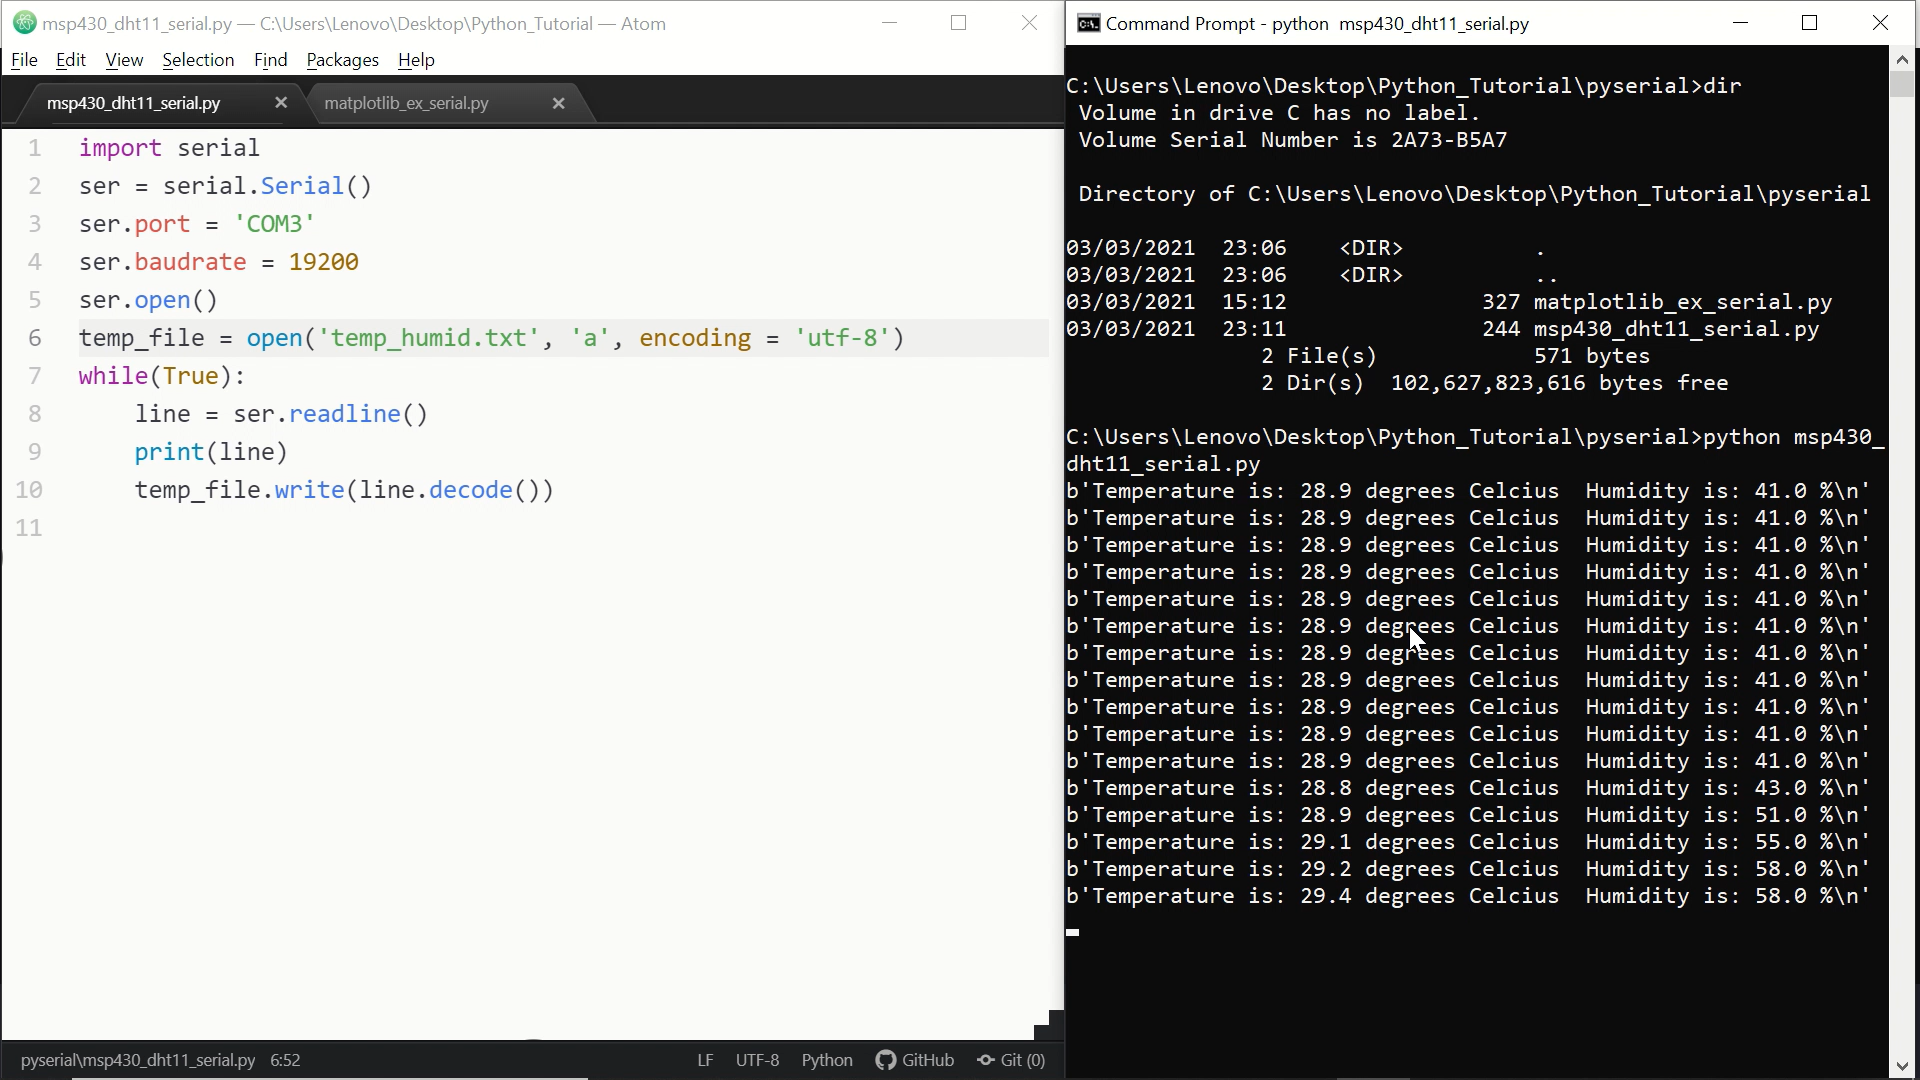Open the Edit menu
The height and width of the screenshot is (1080, 1920).
(x=70, y=60)
